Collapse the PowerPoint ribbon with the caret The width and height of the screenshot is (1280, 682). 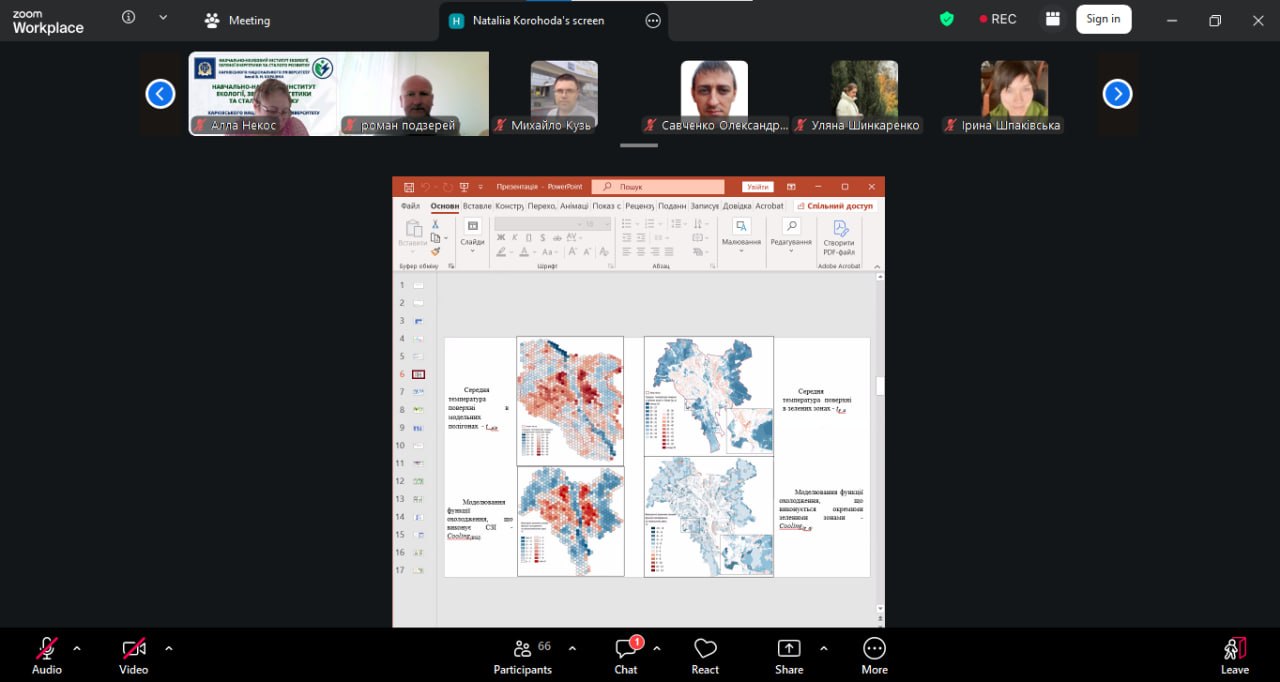(877, 266)
